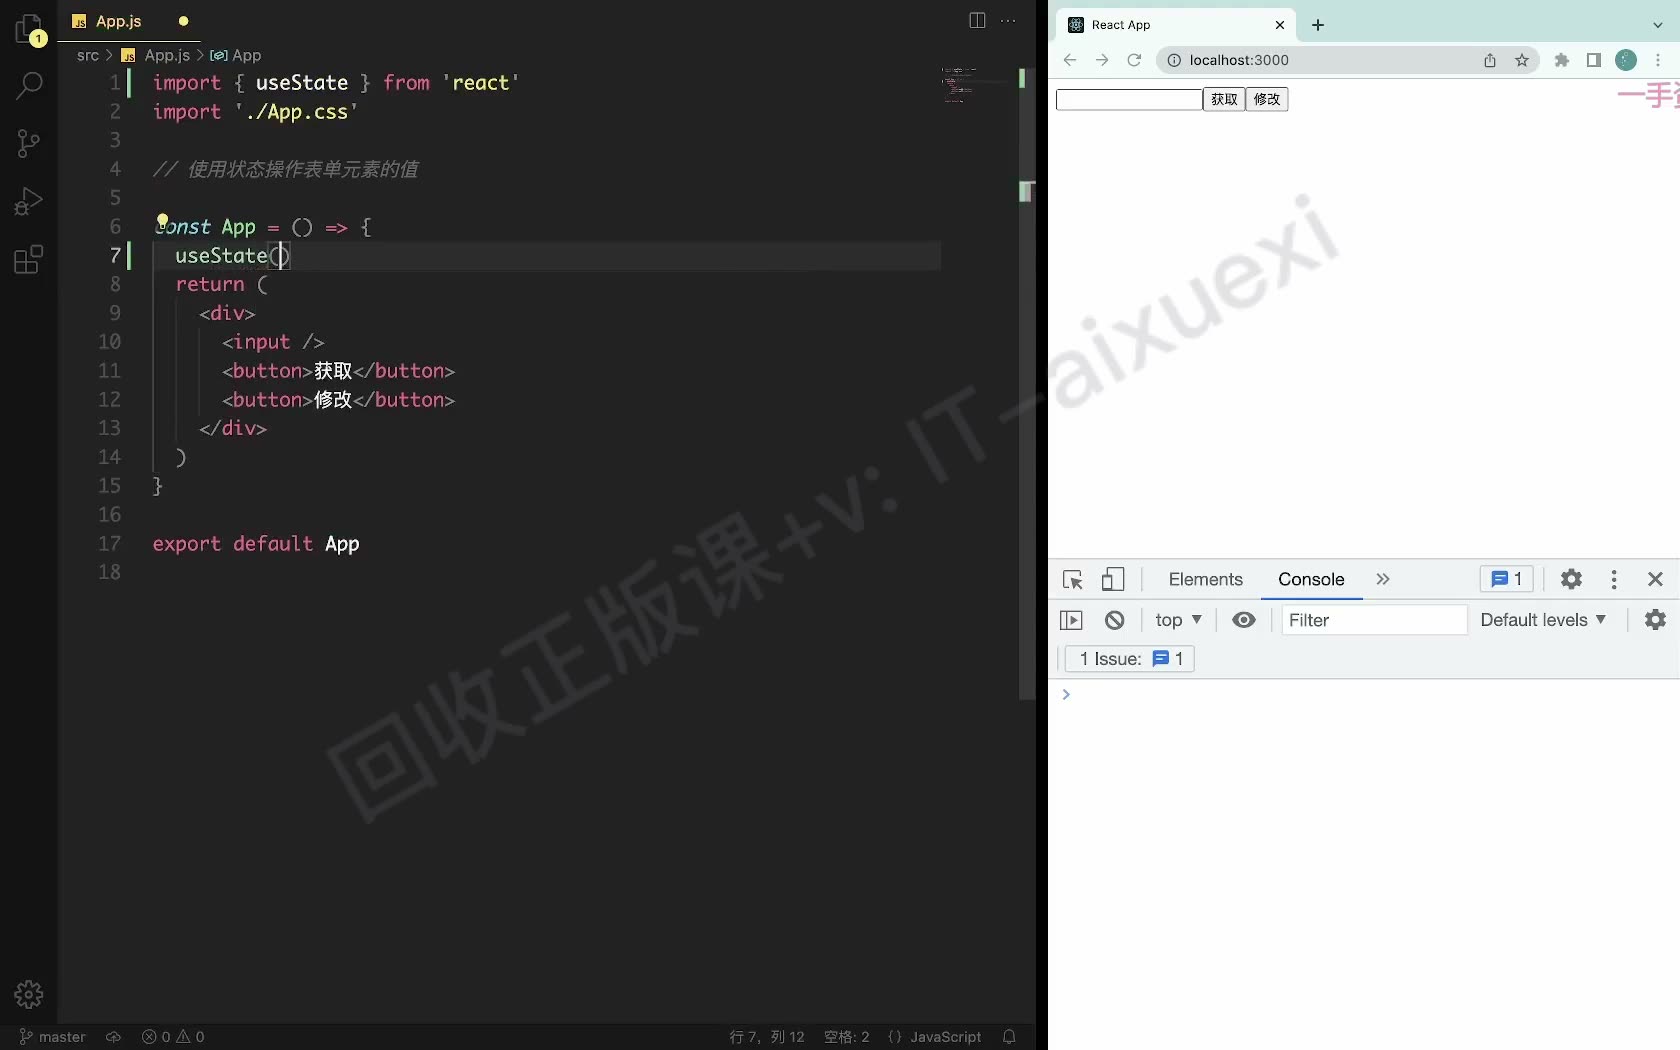Click the text input on the webpage
The image size is (1680, 1050).
[x=1129, y=99]
